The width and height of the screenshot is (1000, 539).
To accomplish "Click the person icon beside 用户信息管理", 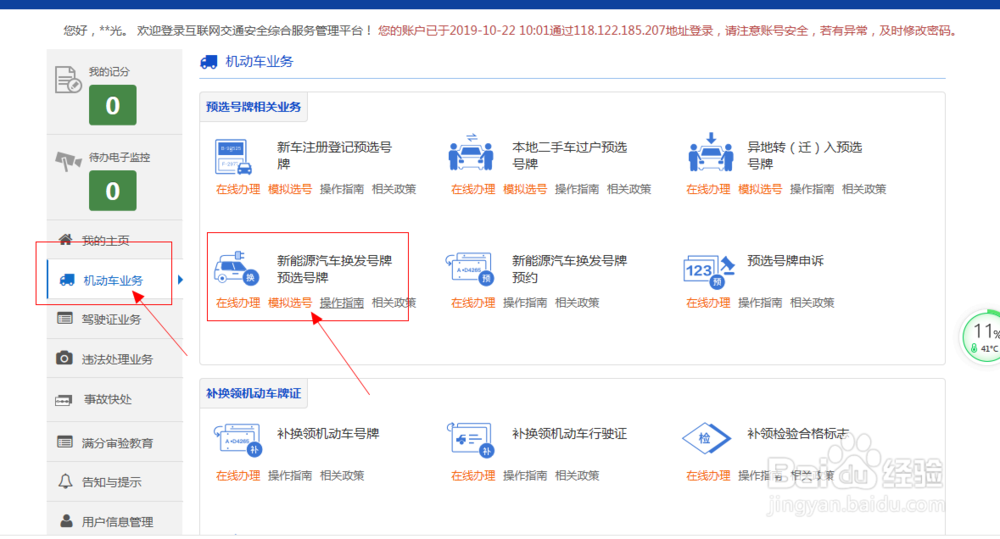I will click(x=66, y=521).
